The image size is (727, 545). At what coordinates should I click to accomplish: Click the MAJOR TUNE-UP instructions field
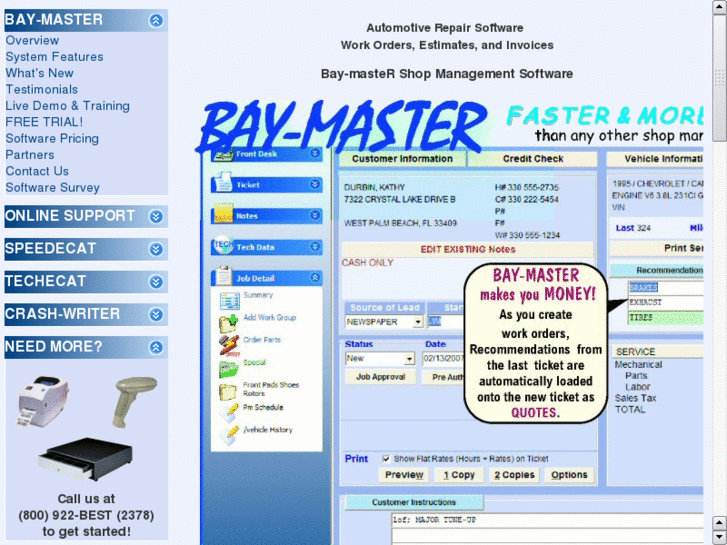tap(547, 520)
